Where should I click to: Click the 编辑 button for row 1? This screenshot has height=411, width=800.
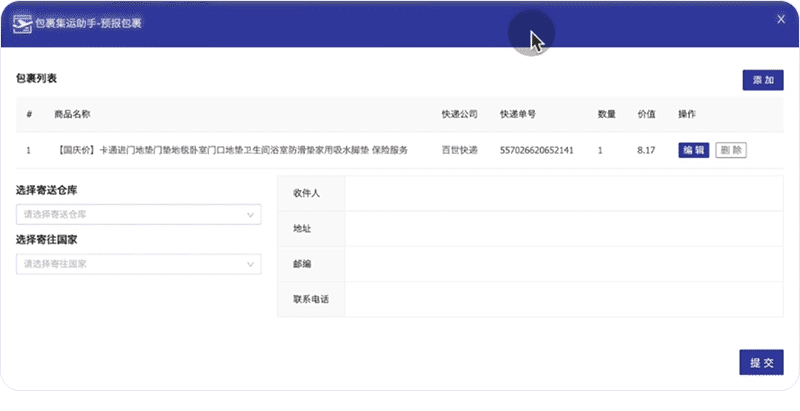point(694,150)
